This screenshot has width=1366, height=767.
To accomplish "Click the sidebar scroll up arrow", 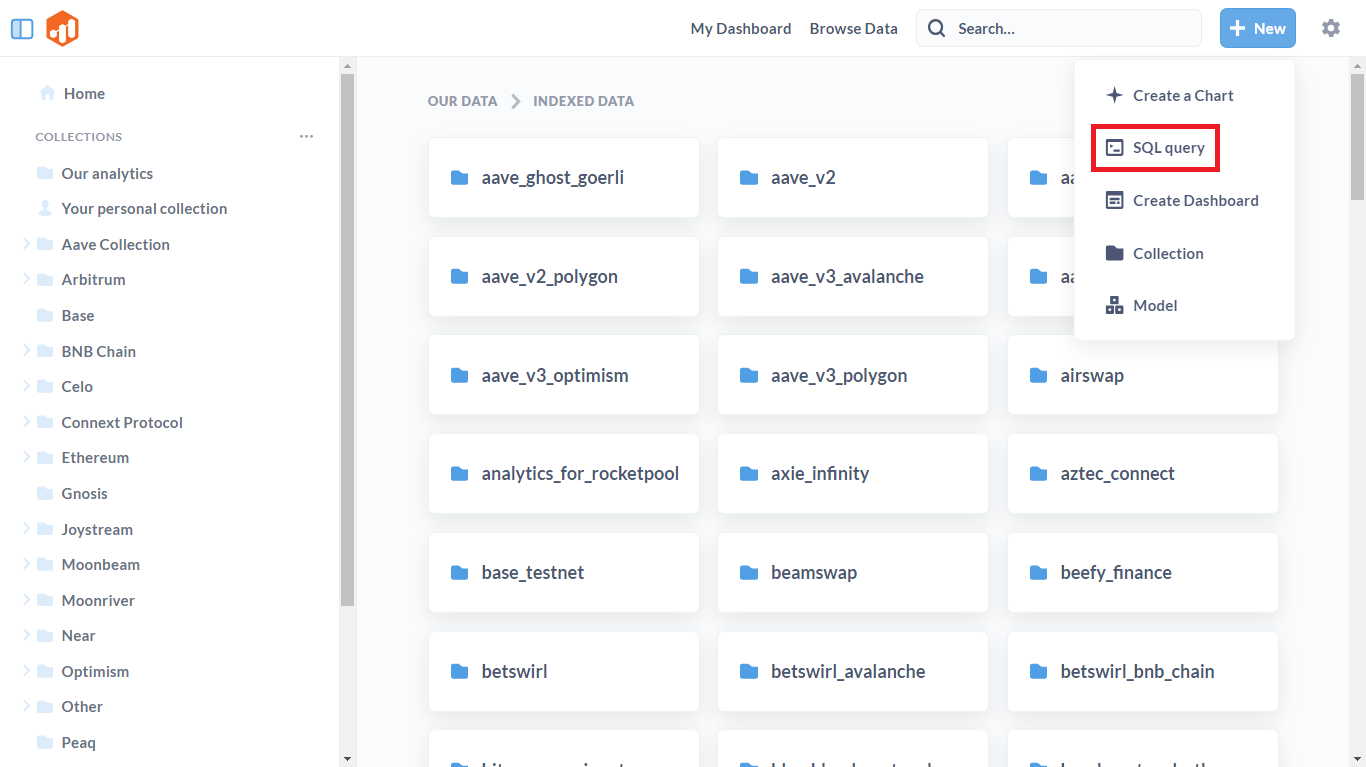I will [347, 66].
